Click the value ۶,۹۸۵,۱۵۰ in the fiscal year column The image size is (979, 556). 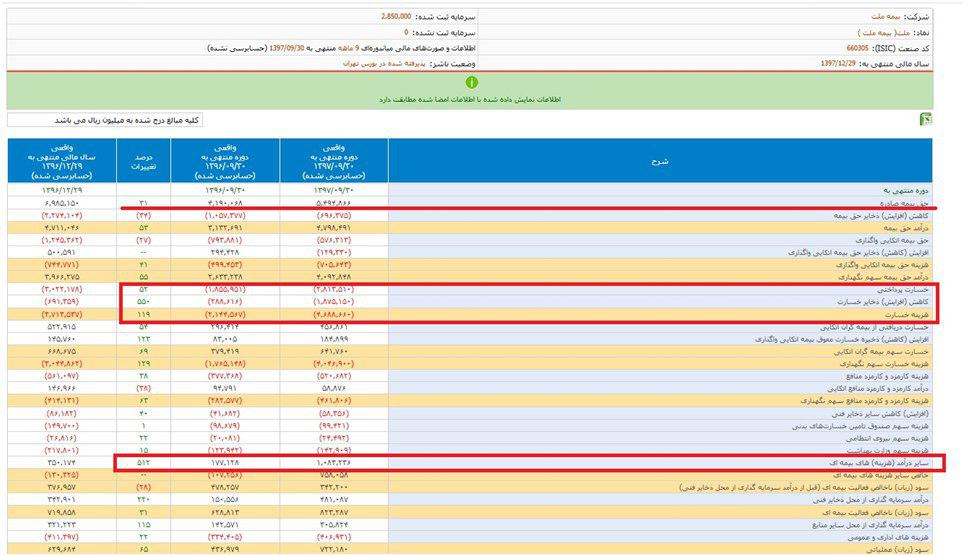tap(62, 203)
